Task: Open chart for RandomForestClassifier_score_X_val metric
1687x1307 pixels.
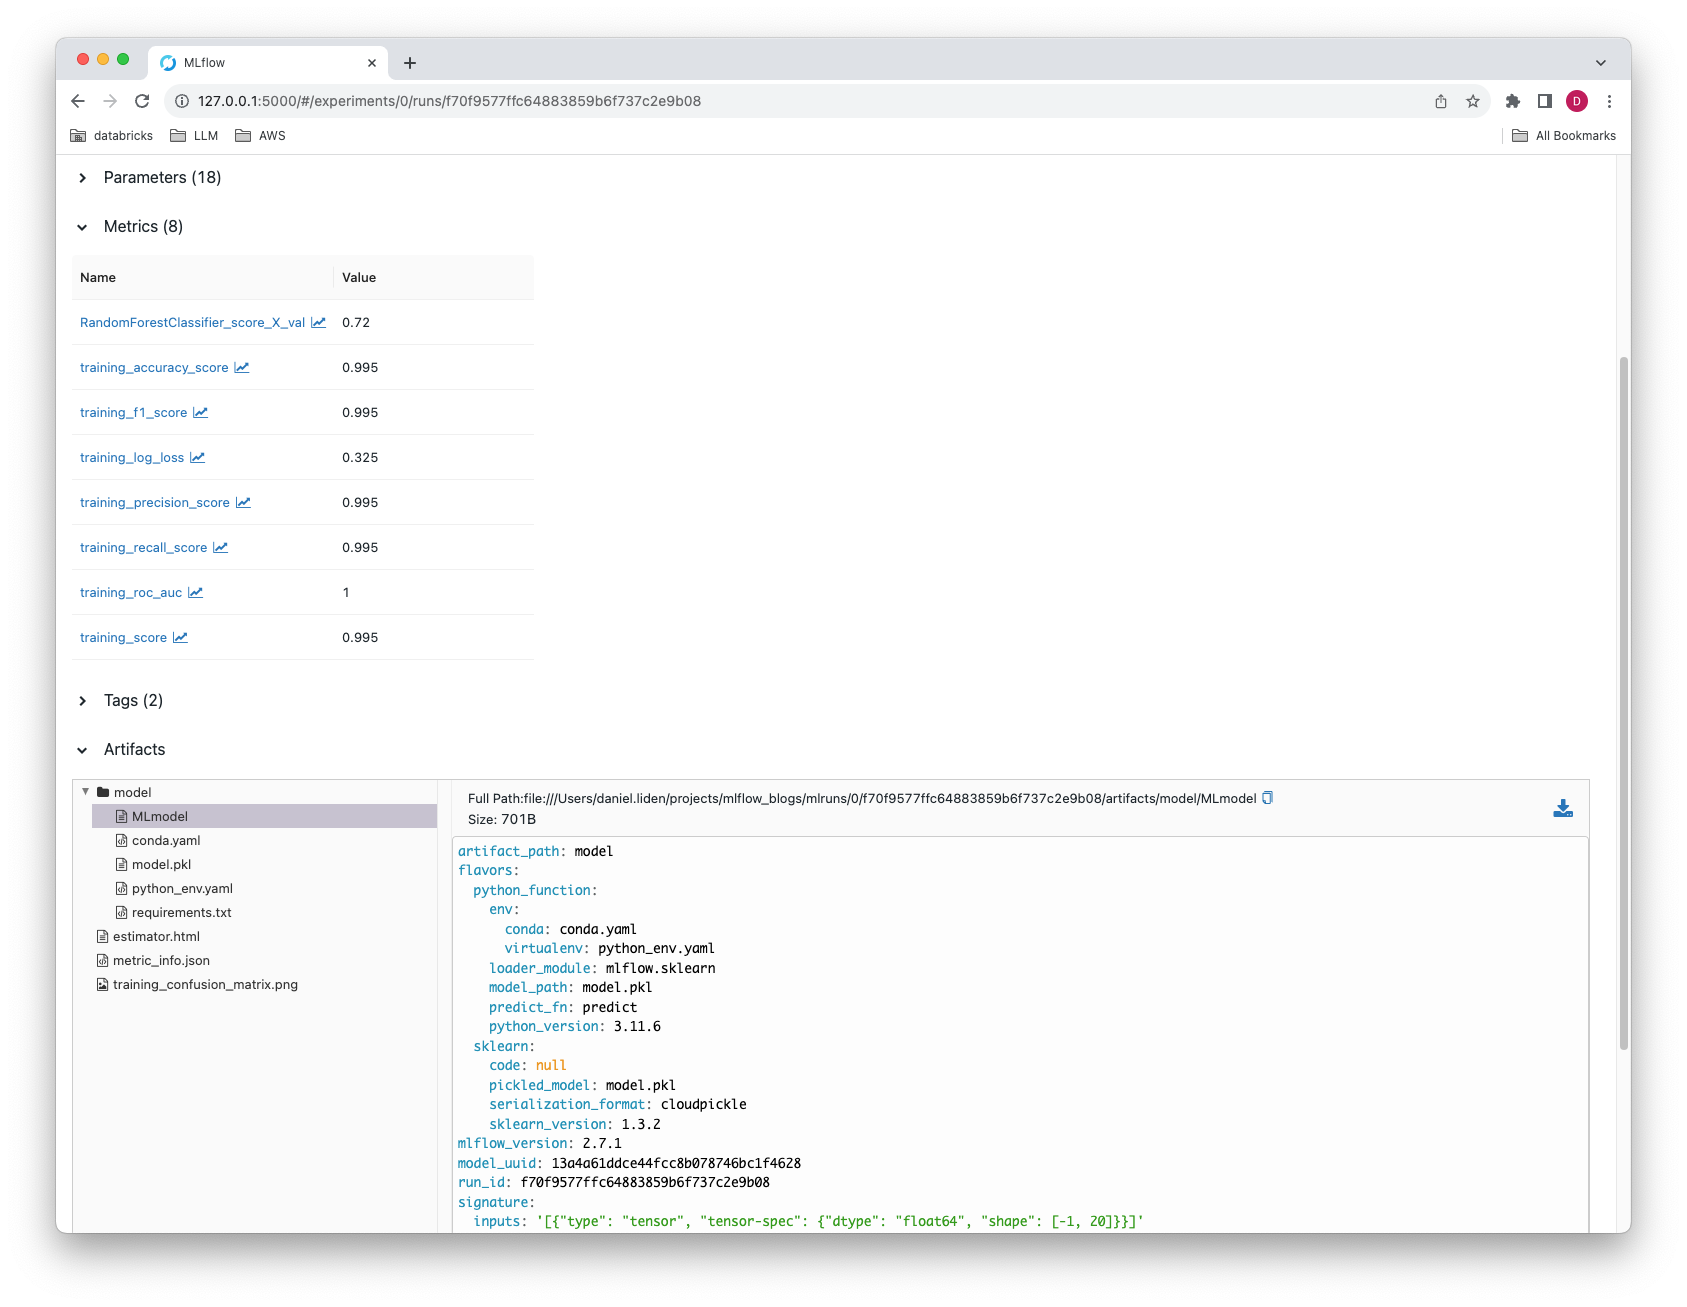Action: pos(318,322)
